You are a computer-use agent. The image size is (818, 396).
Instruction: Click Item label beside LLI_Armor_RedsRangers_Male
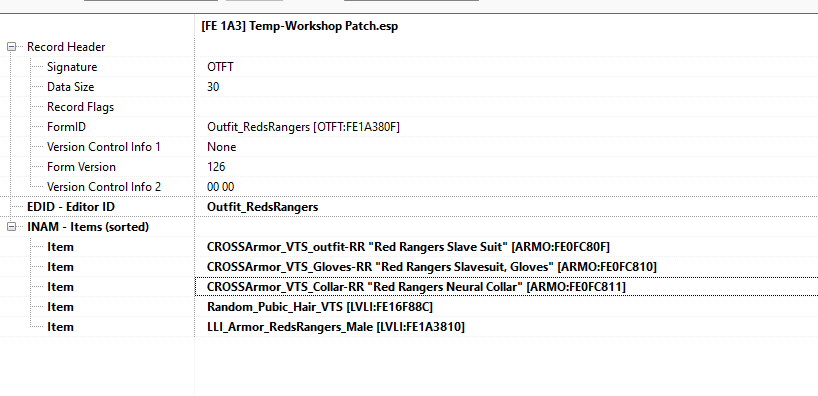point(60,327)
